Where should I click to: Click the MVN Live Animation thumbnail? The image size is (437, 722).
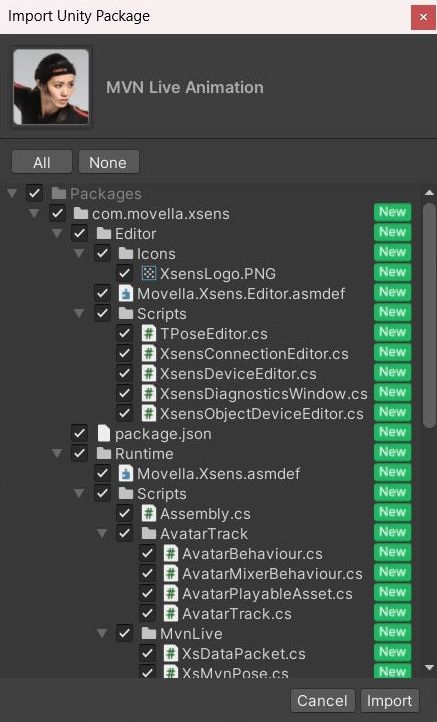coord(51,87)
